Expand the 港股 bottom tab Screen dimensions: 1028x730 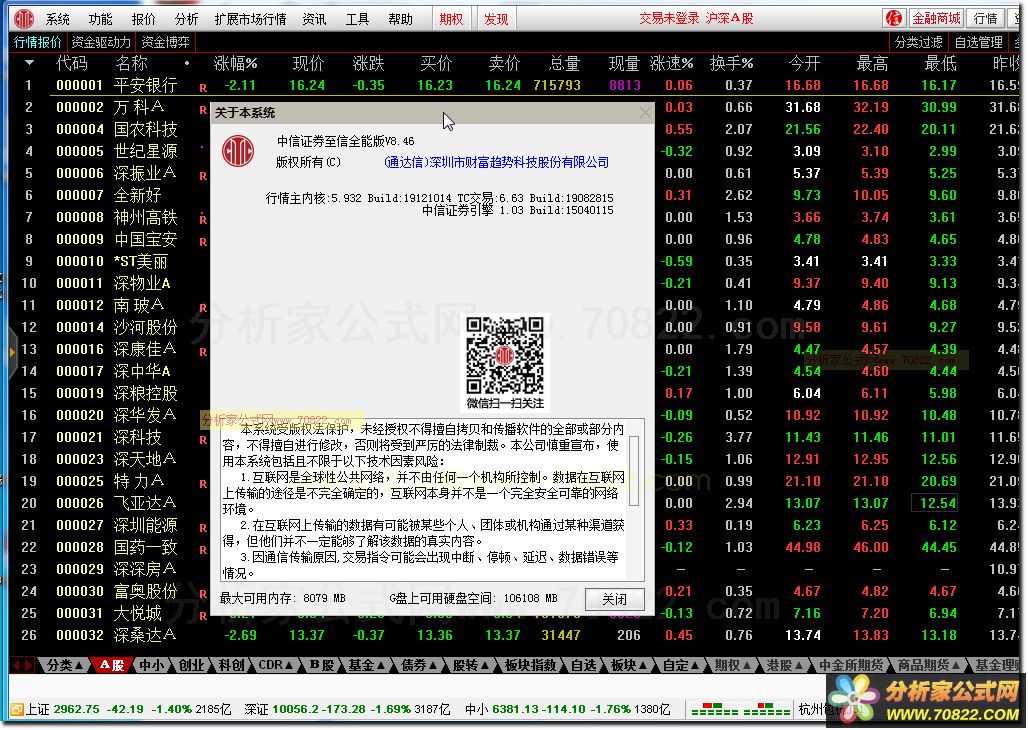[x=784, y=665]
